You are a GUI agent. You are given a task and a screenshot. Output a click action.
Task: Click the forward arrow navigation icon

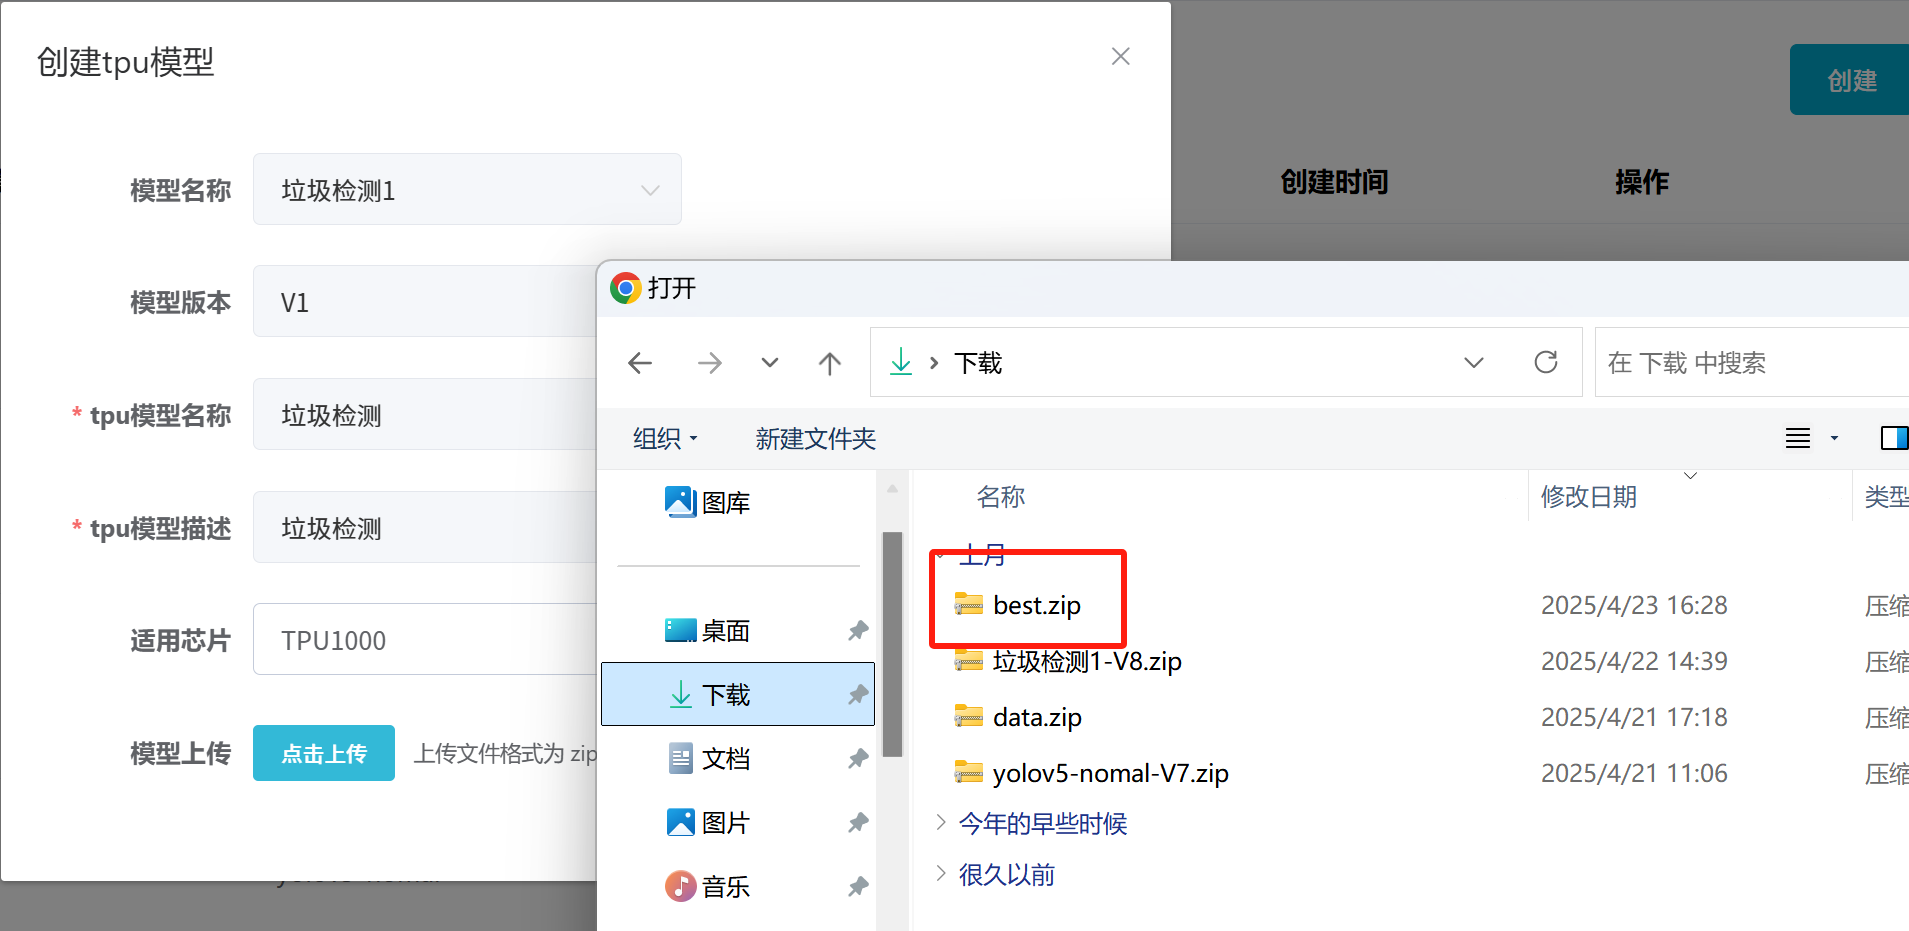click(709, 363)
